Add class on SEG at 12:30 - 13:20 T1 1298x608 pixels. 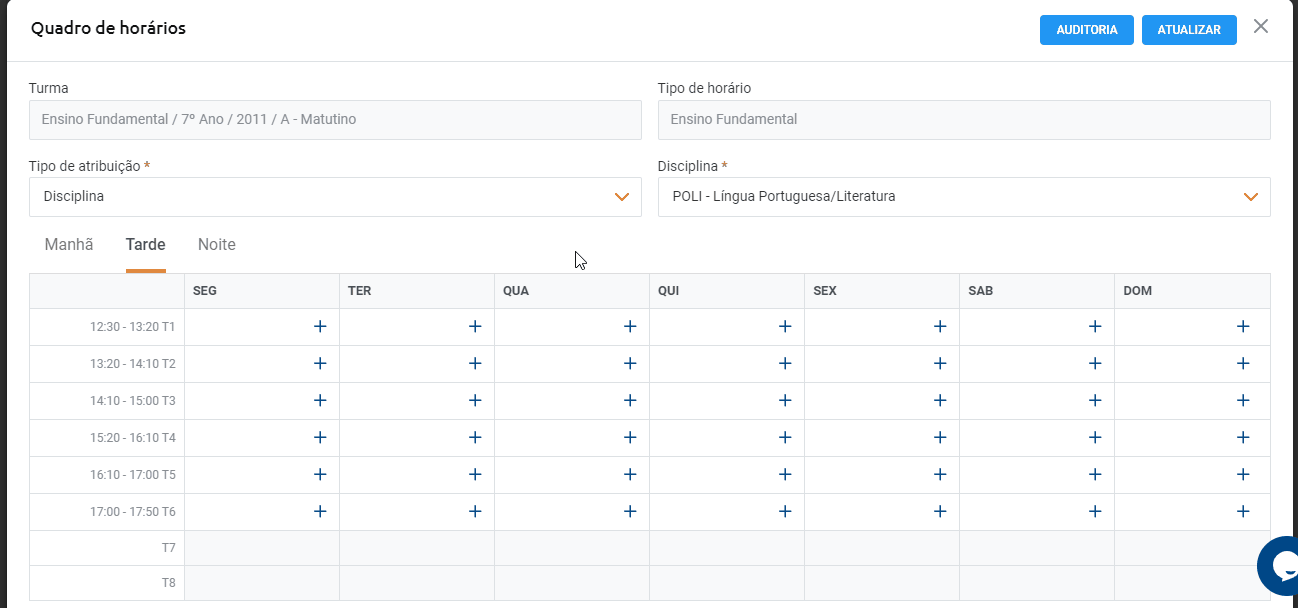pos(320,326)
